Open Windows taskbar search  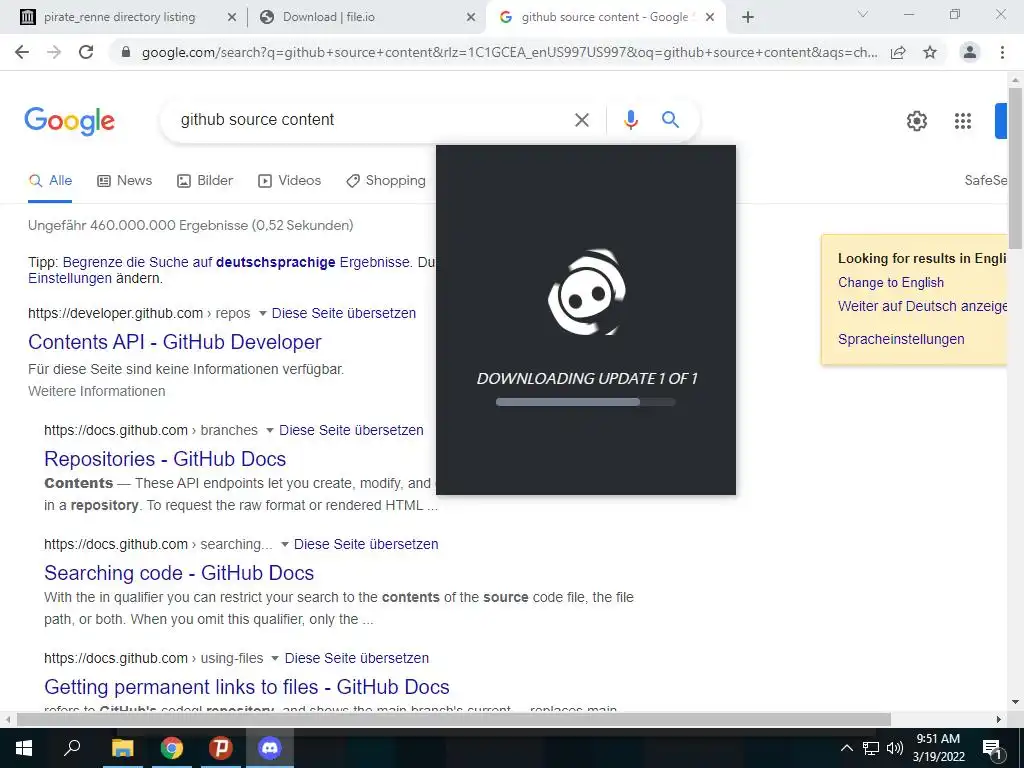[72, 748]
